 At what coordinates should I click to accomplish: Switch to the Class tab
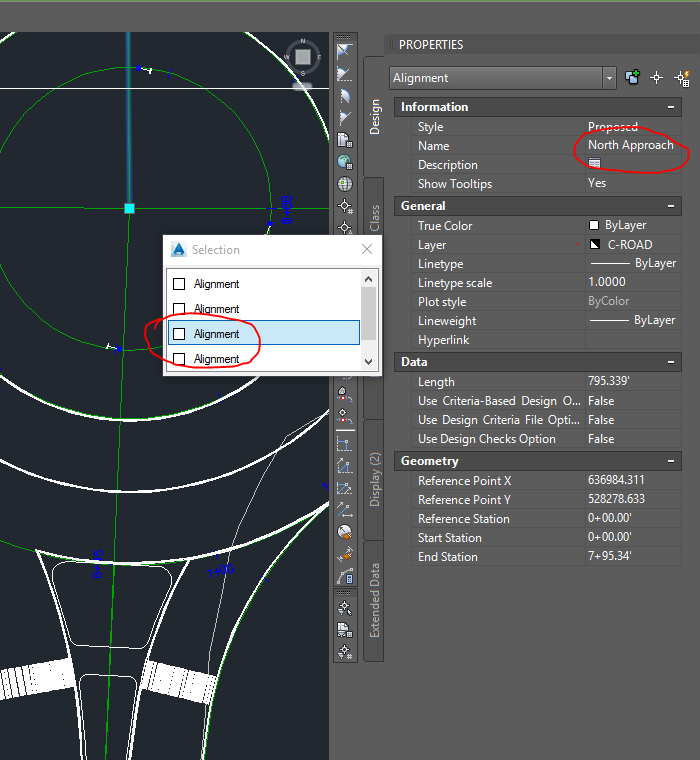pyautogui.click(x=375, y=218)
